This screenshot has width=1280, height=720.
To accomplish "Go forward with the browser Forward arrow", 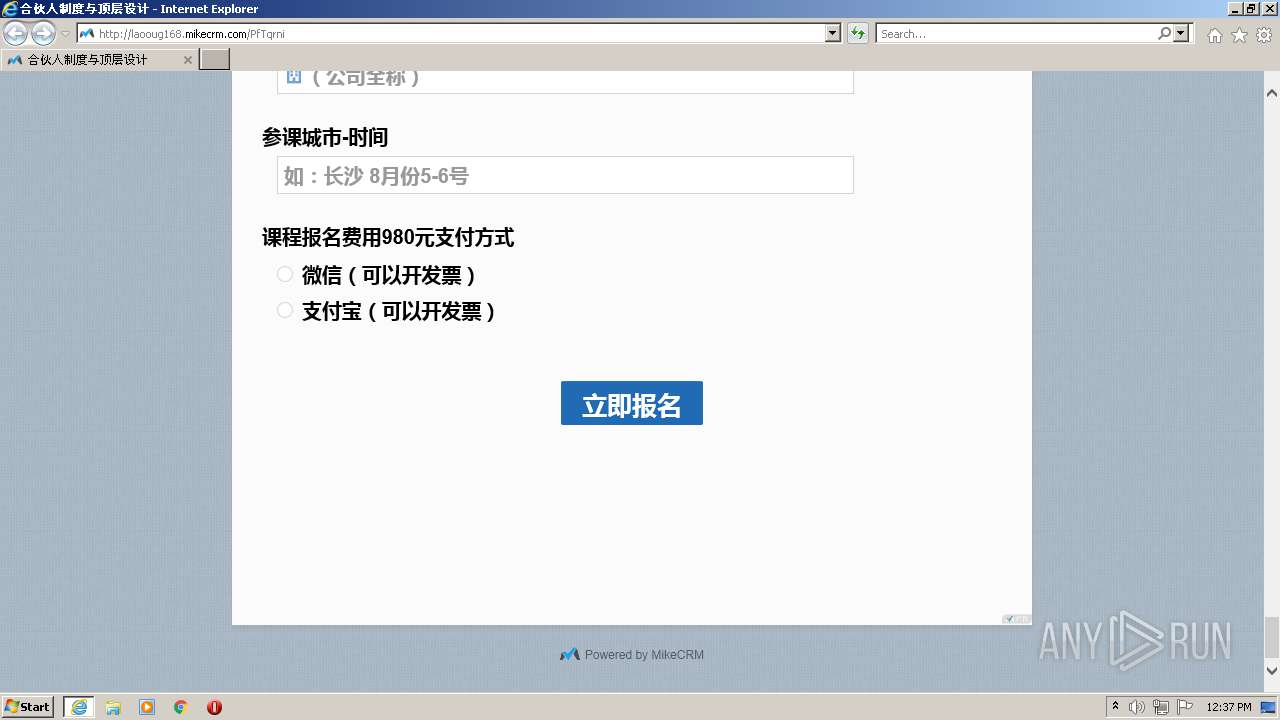I will click(43, 34).
